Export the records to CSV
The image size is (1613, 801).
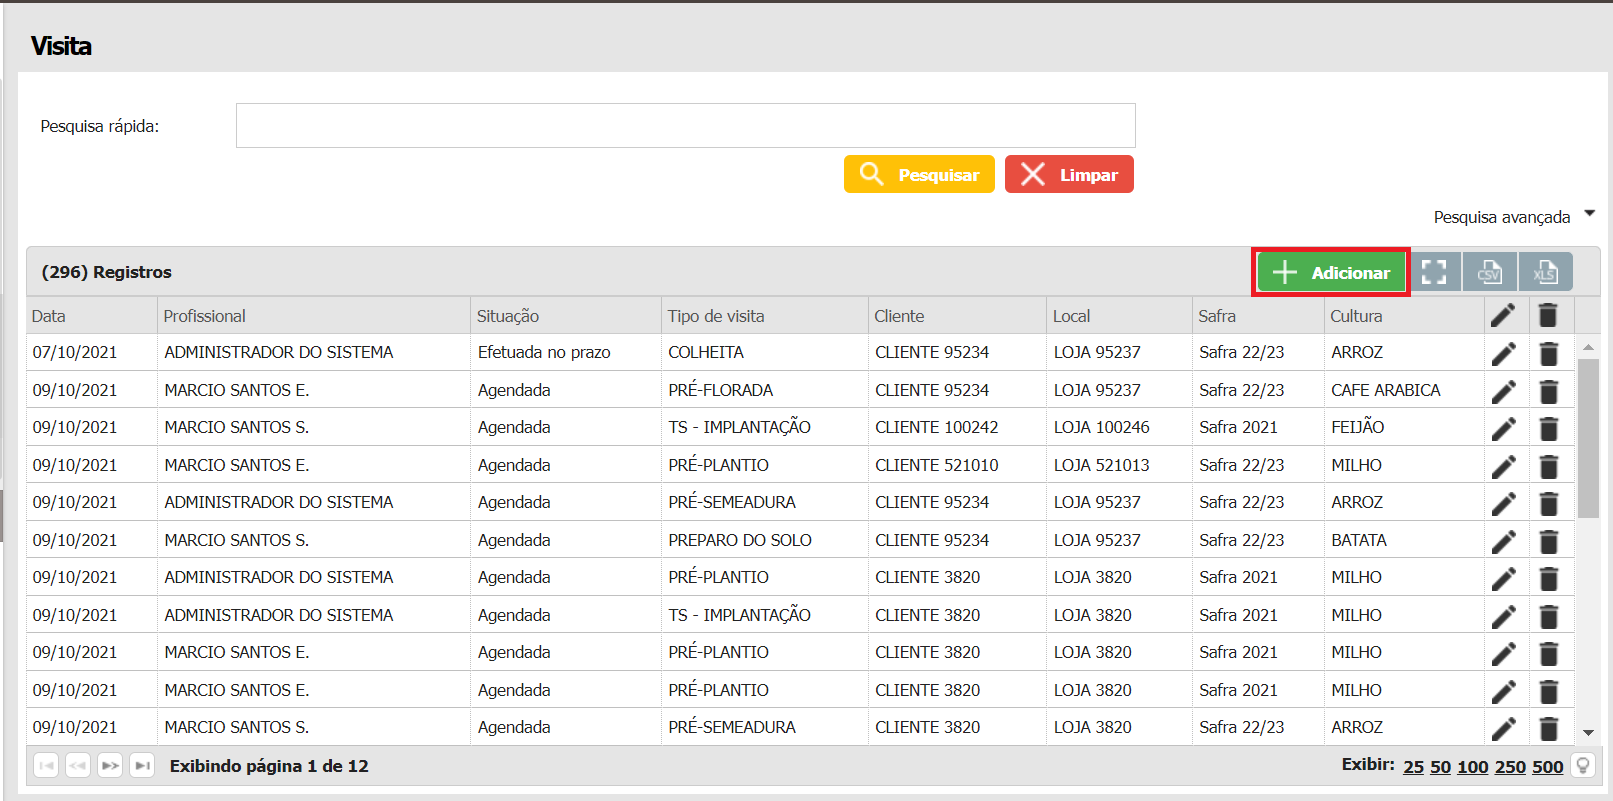[1490, 272]
